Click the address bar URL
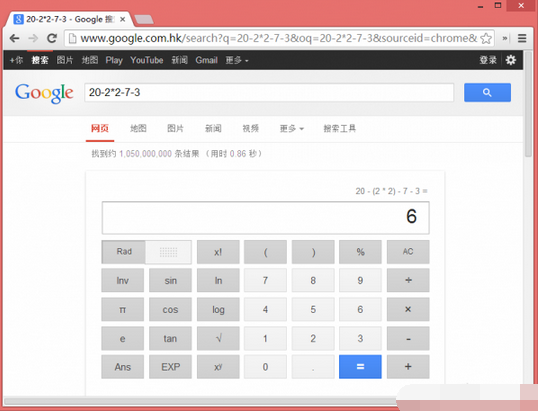538x411 pixels. click(x=279, y=38)
